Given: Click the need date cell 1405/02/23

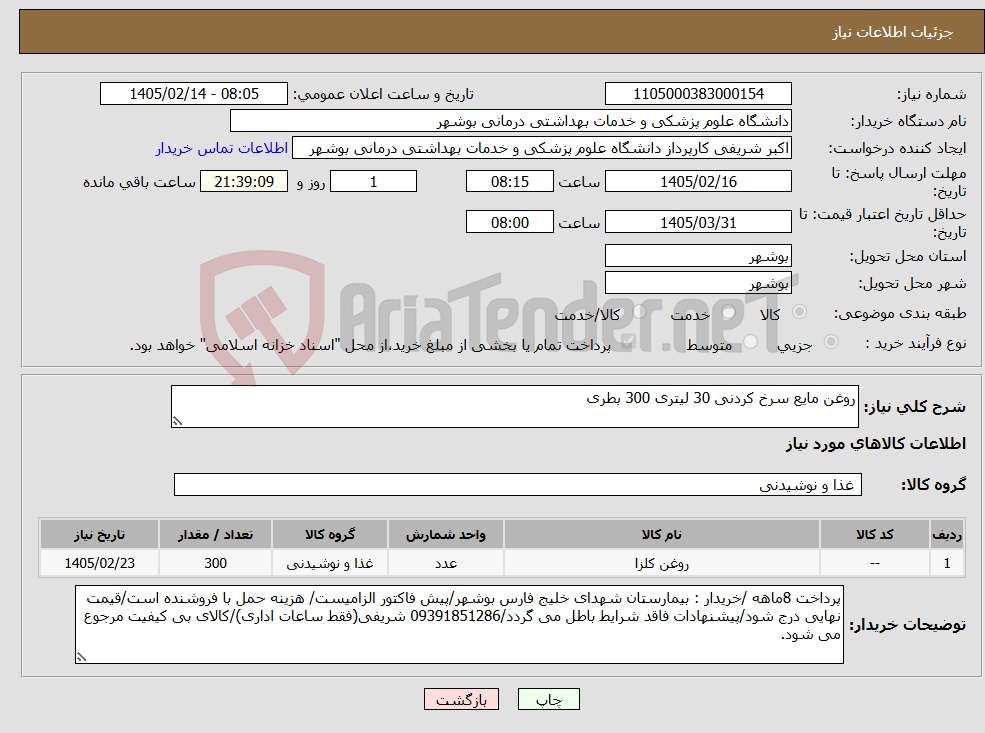Looking at the screenshot, I should click(99, 563).
